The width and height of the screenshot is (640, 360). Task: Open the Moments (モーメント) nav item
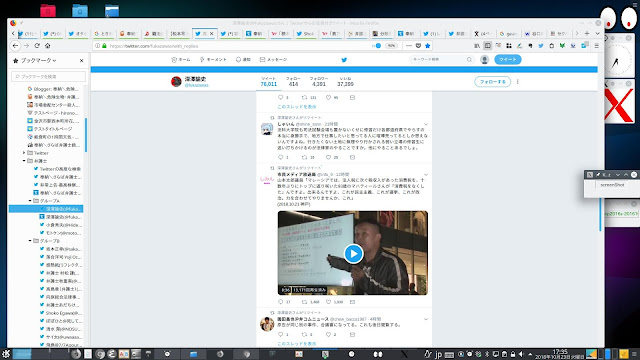213,60
